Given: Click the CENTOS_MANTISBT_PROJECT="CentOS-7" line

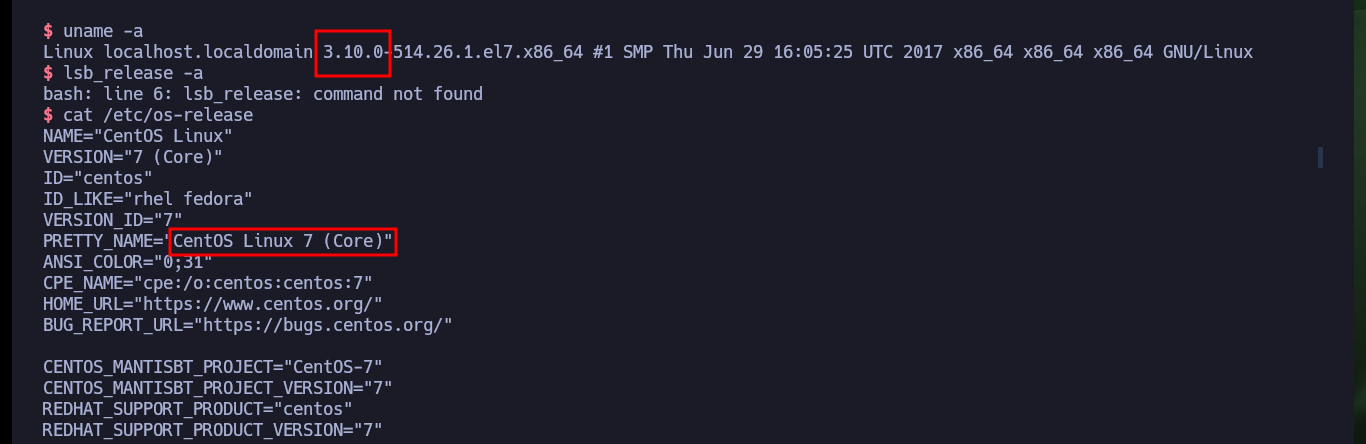Looking at the screenshot, I should pyautogui.click(x=213, y=367).
